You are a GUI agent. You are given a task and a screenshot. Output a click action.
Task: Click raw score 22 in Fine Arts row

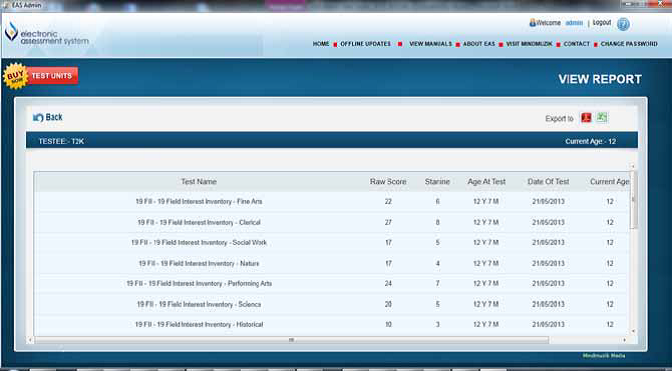[388, 201]
